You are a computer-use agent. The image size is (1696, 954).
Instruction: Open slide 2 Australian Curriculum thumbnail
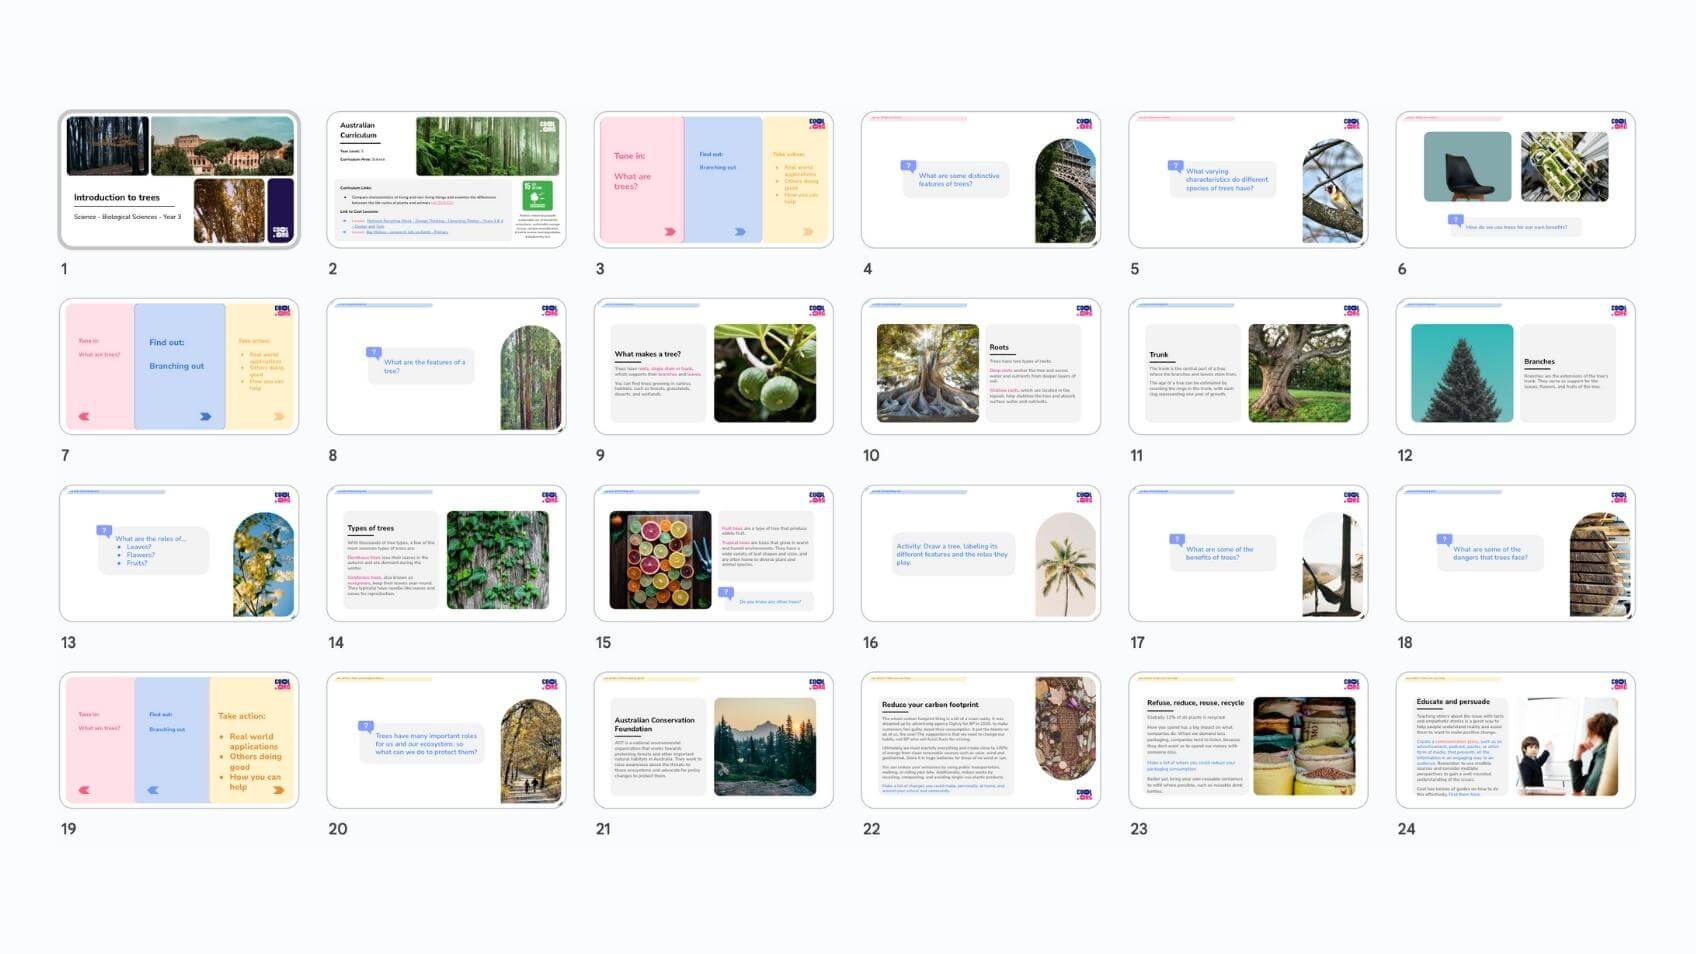pyautogui.click(x=446, y=180)
